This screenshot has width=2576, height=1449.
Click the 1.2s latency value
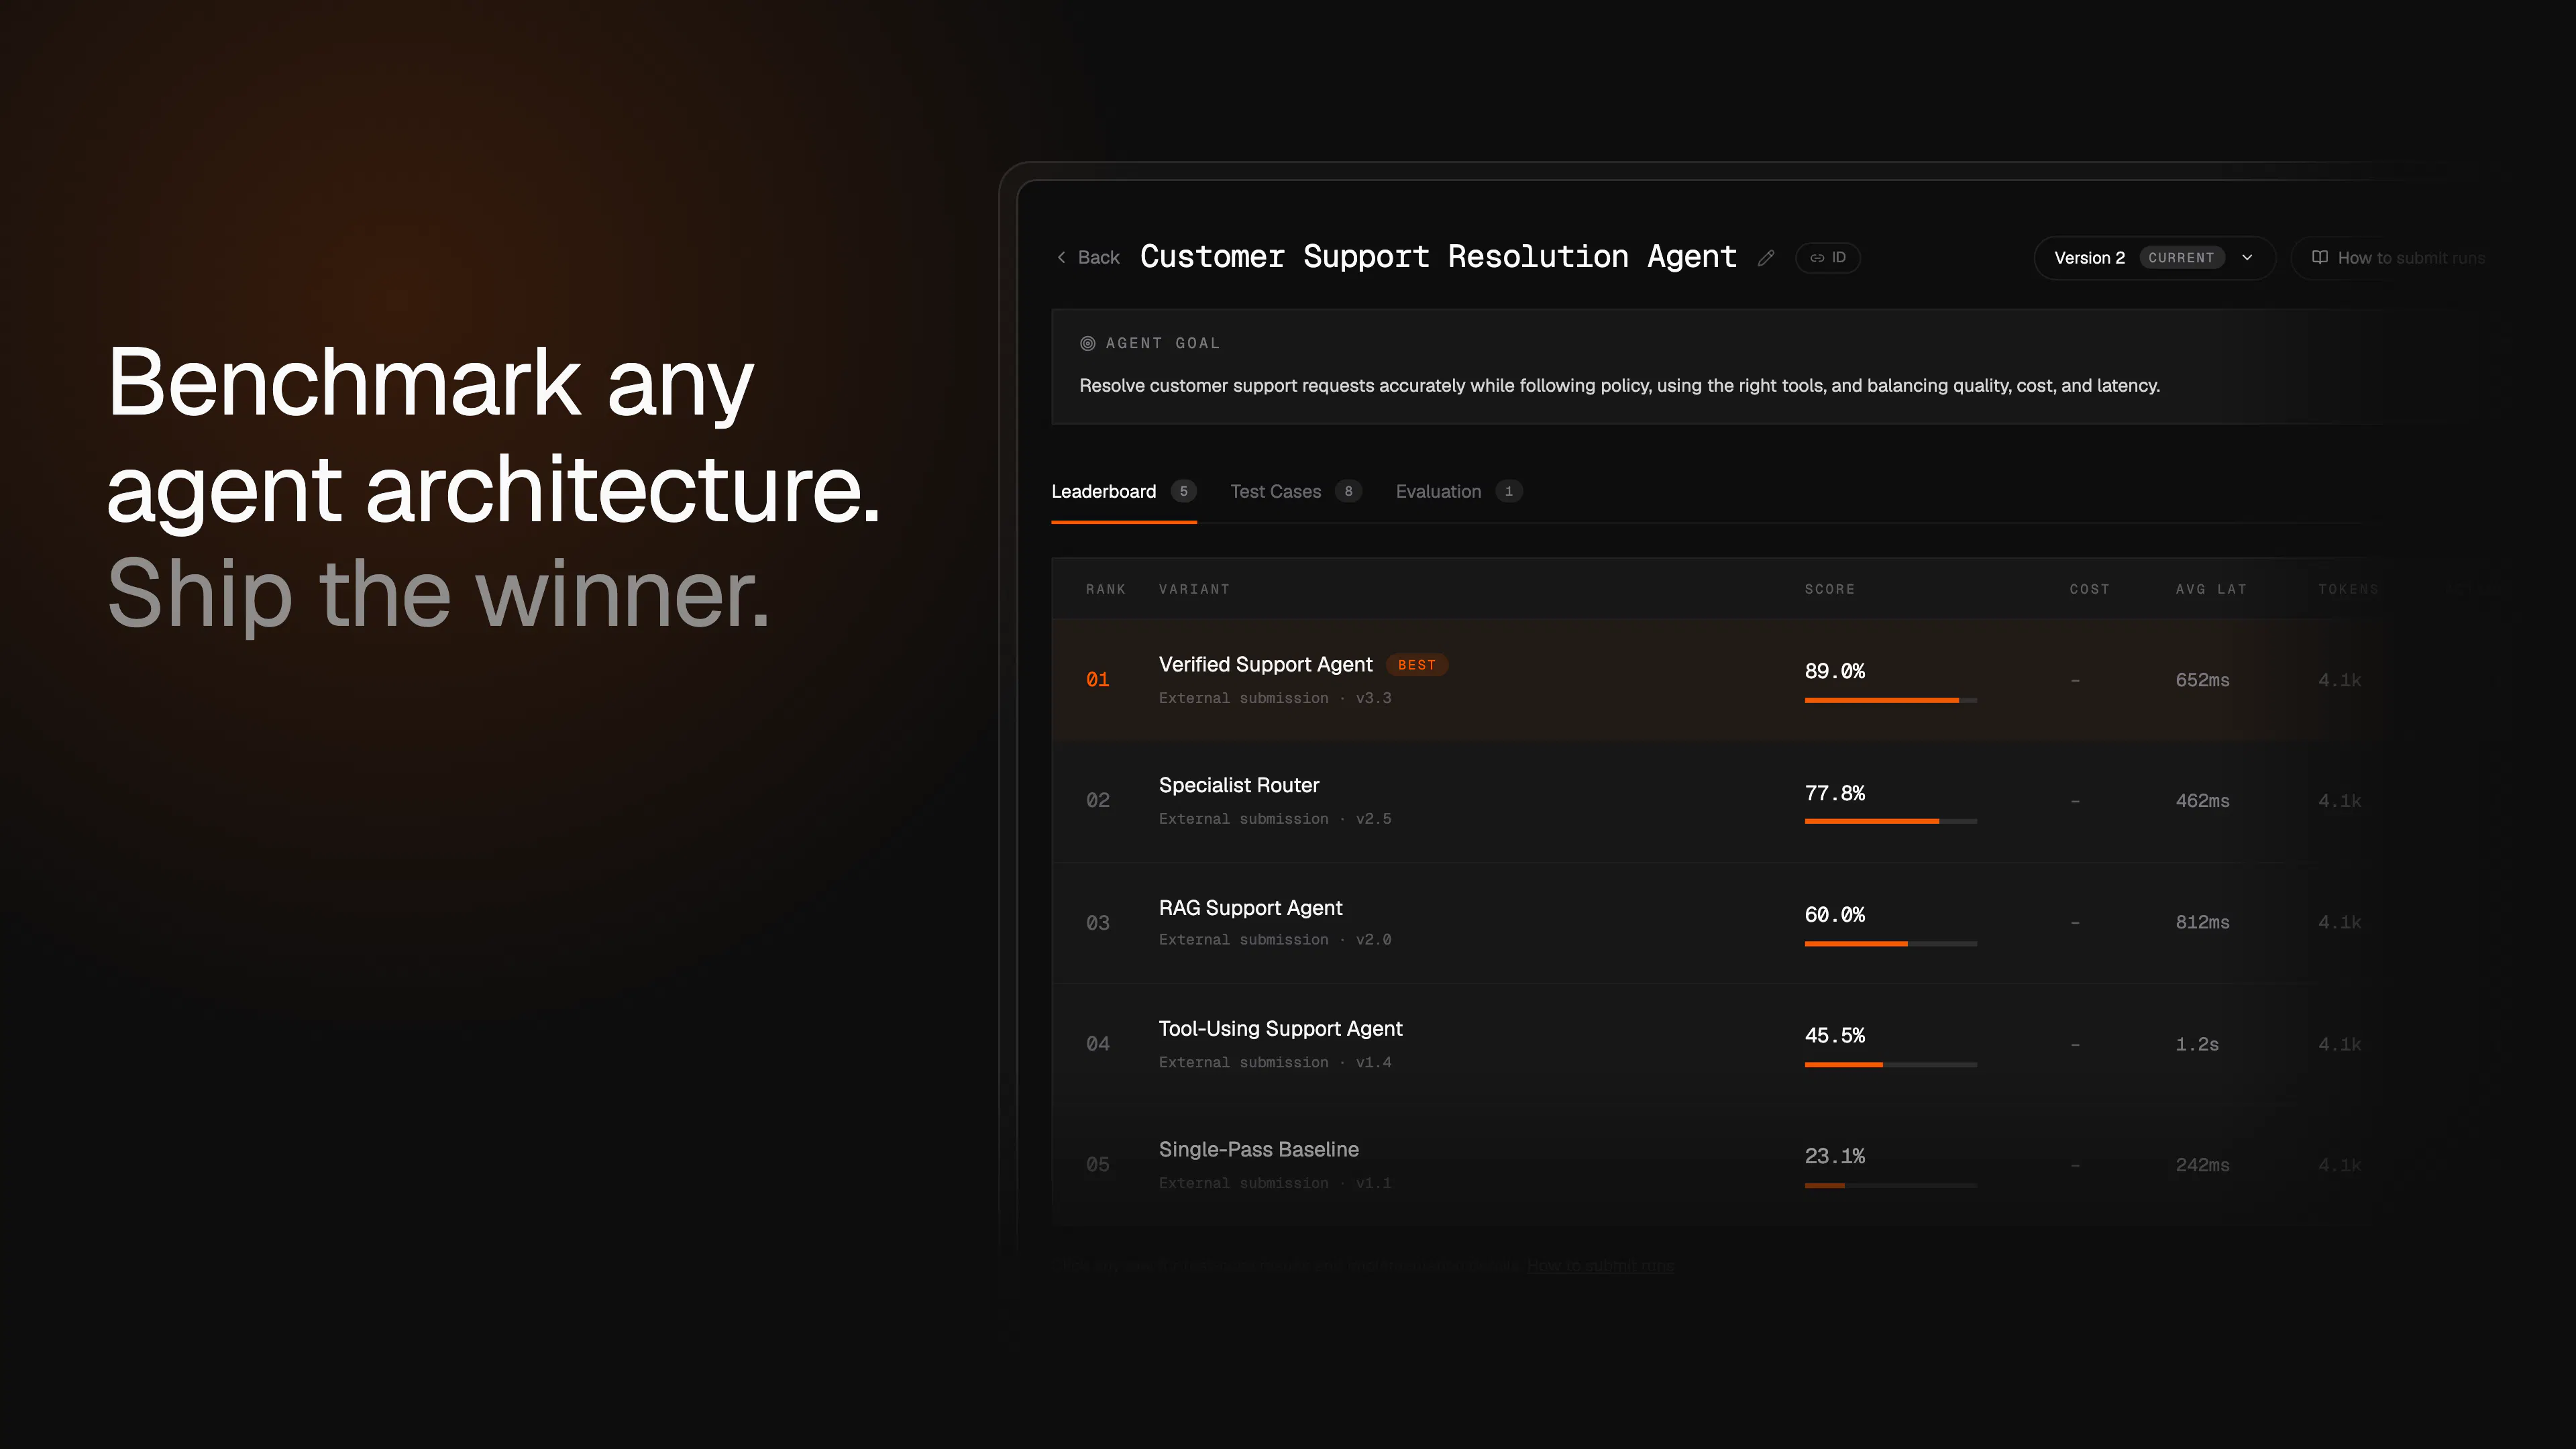(x=2197, y=1044)
